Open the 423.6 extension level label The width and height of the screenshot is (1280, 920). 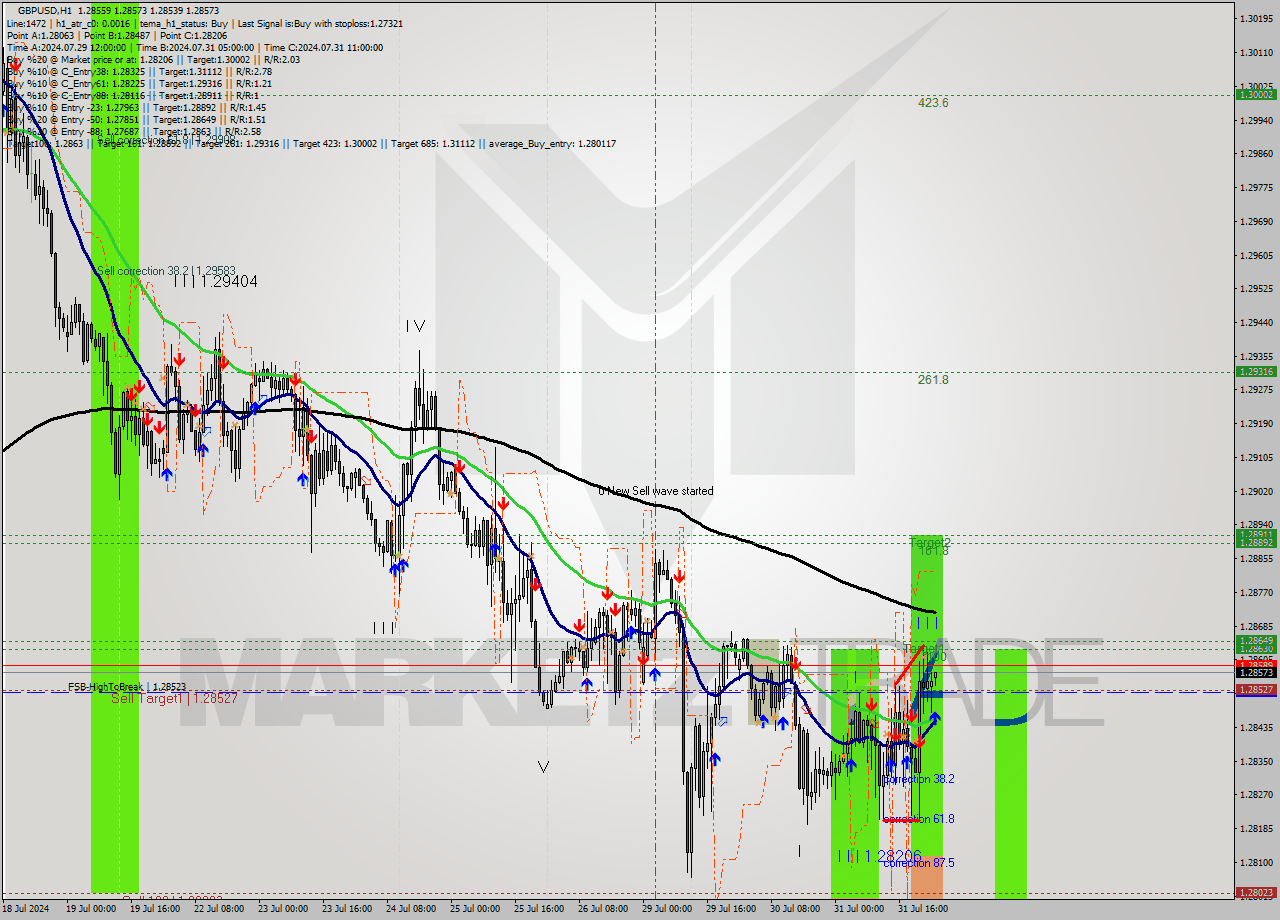pos(933,102)
